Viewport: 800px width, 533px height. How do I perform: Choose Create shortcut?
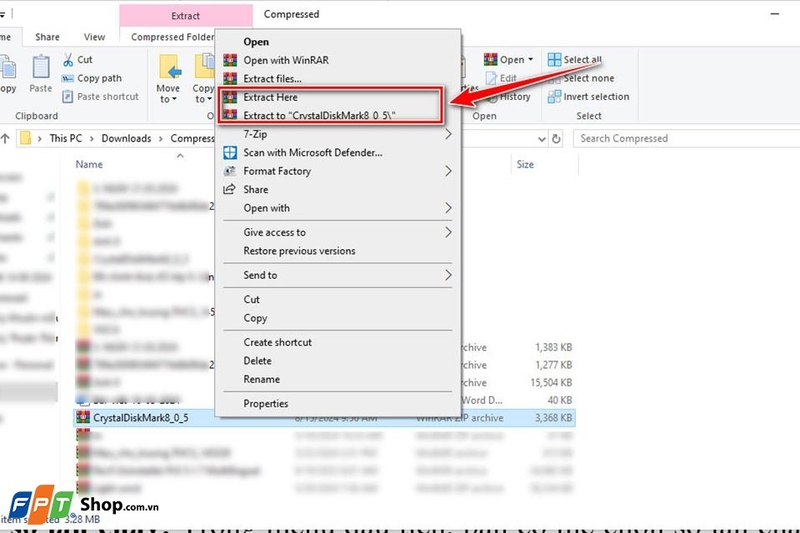tap(277, 342)
